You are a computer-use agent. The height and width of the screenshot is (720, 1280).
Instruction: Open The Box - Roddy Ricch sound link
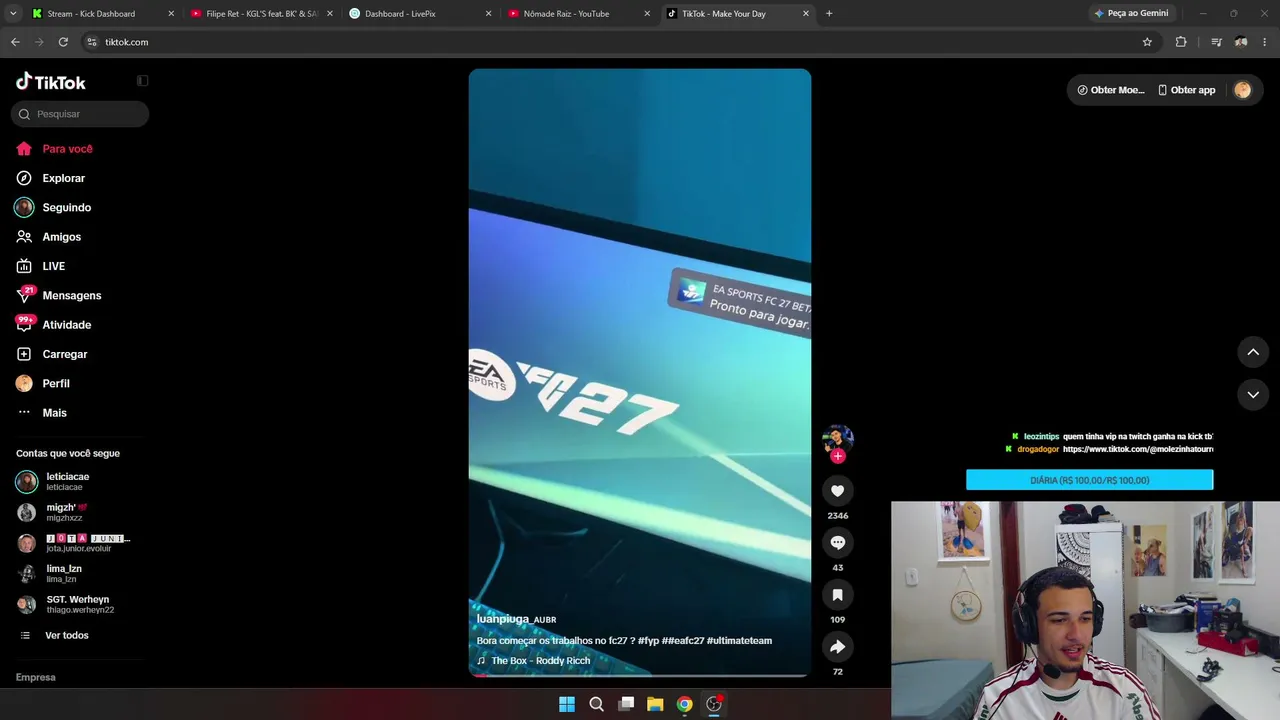point(533,661)
